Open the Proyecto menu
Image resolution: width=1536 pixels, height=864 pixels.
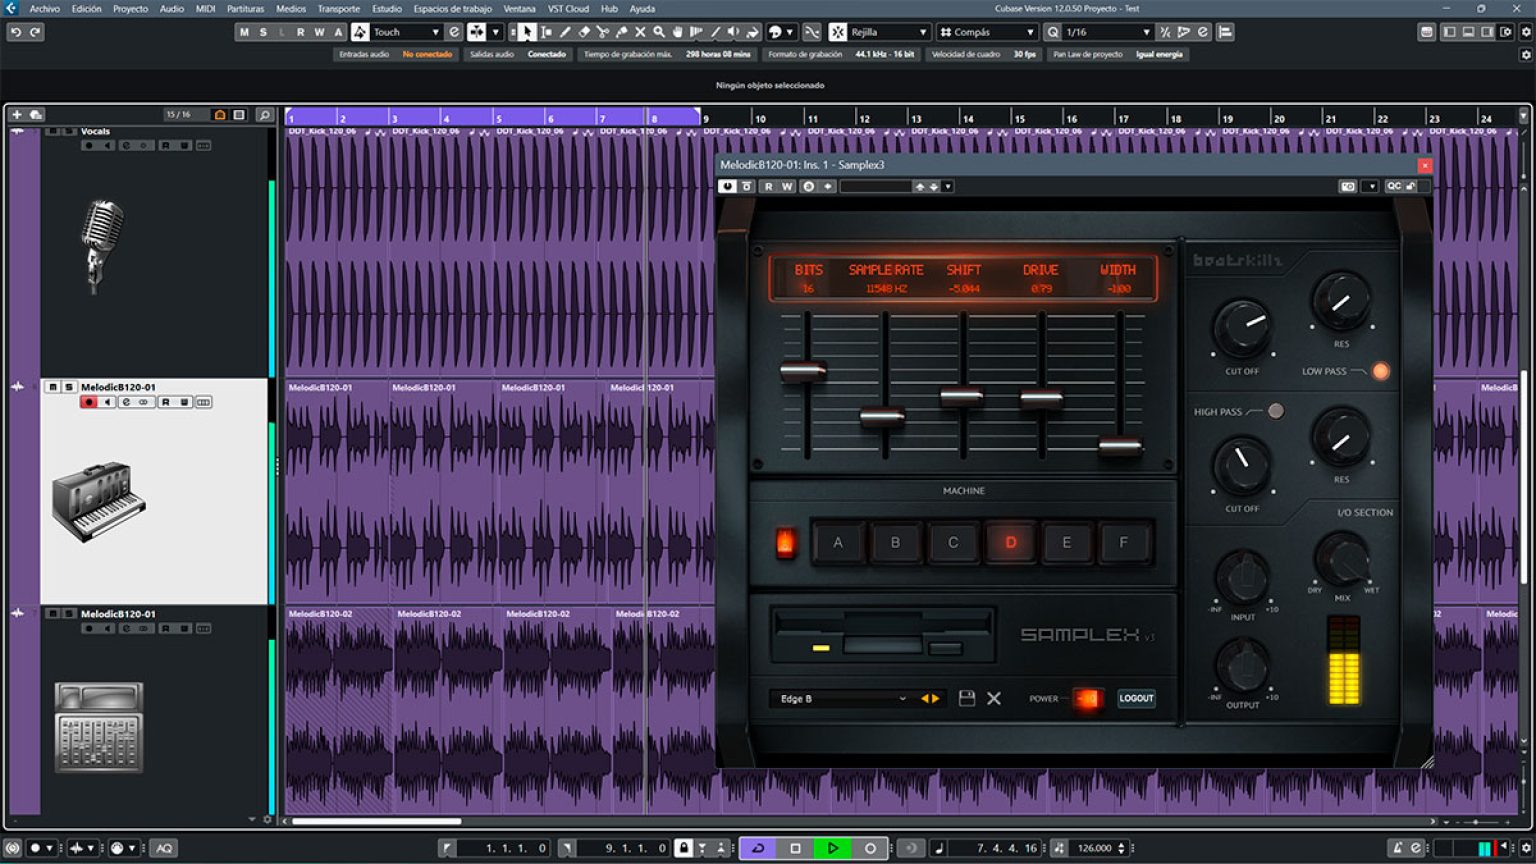(130, 8)
